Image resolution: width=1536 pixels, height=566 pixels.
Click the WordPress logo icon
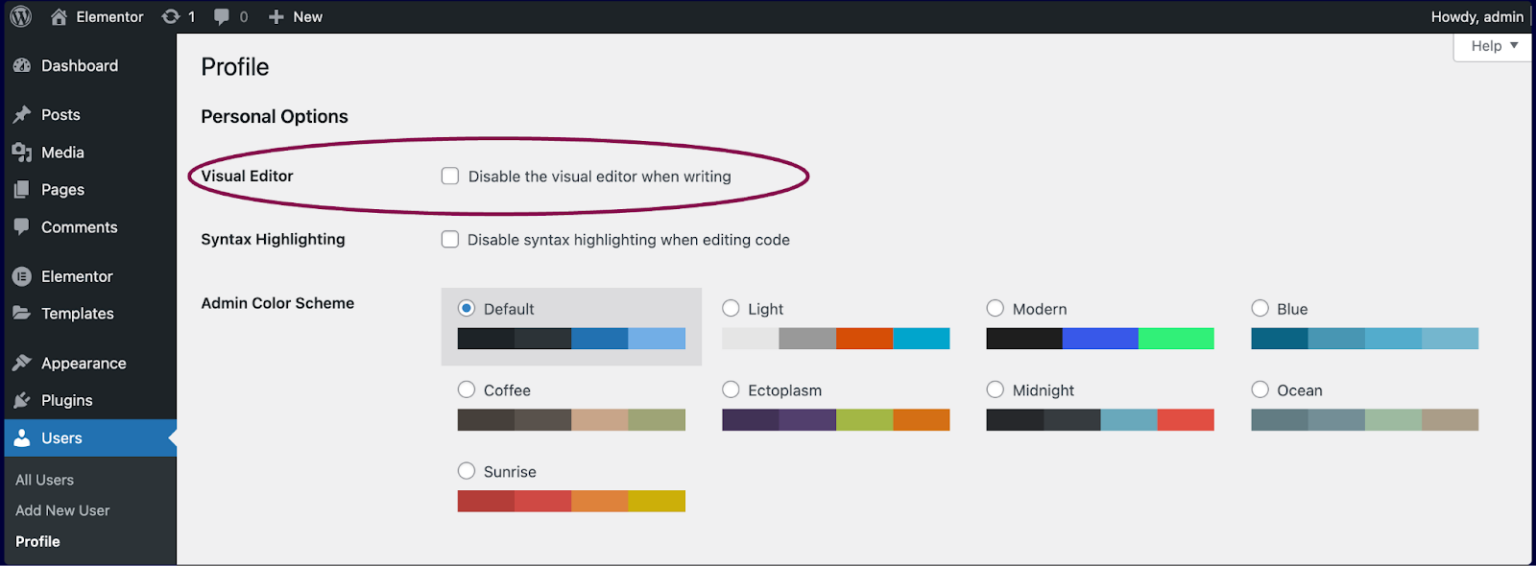[x=21, y=17]
